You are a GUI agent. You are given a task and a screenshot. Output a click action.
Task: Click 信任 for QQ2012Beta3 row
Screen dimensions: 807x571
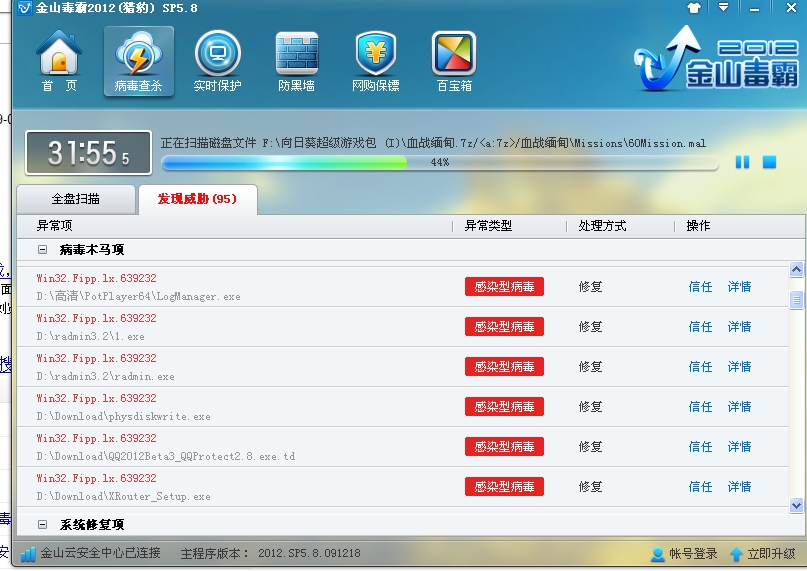click(700, 447)
